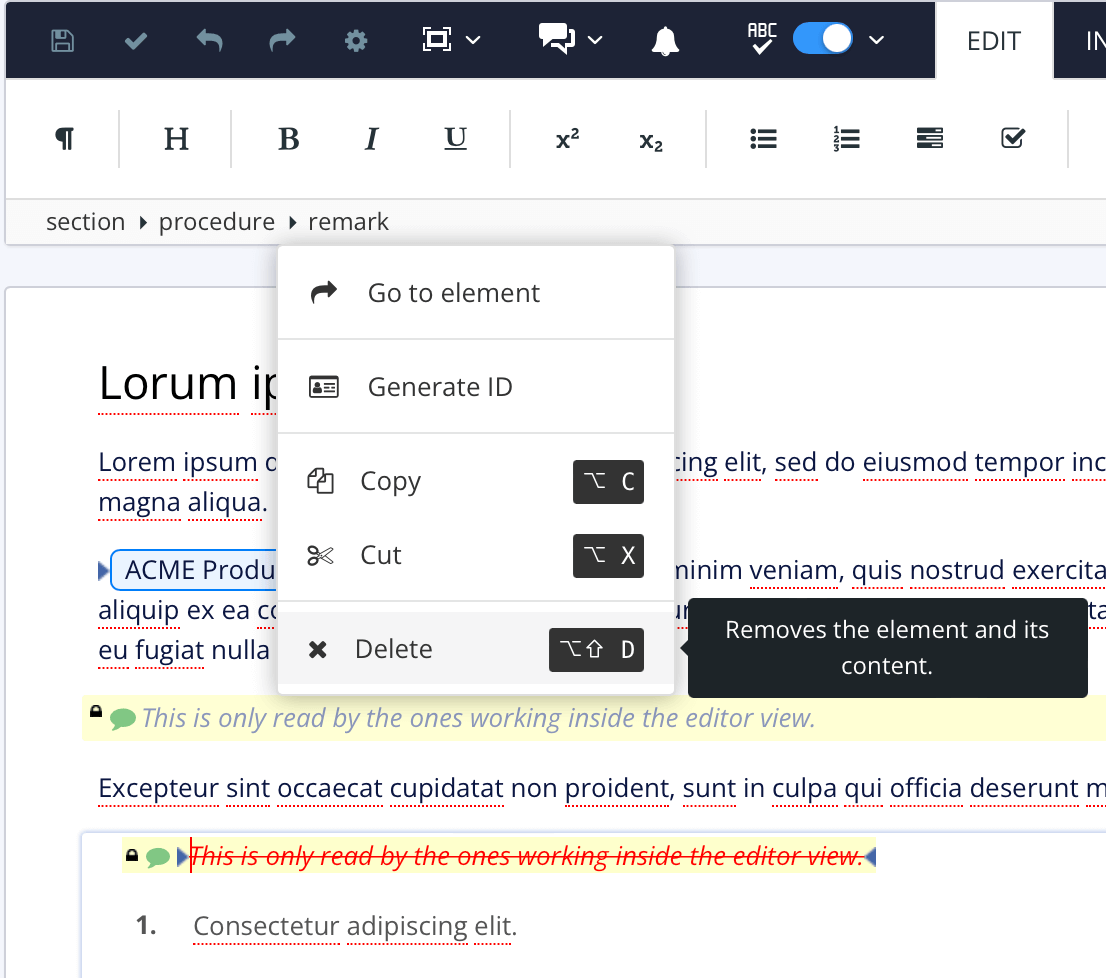Toggle paragraph marks with the pilcrow icon
This screenshot has width=1106, height=978.
click(64, 139)
